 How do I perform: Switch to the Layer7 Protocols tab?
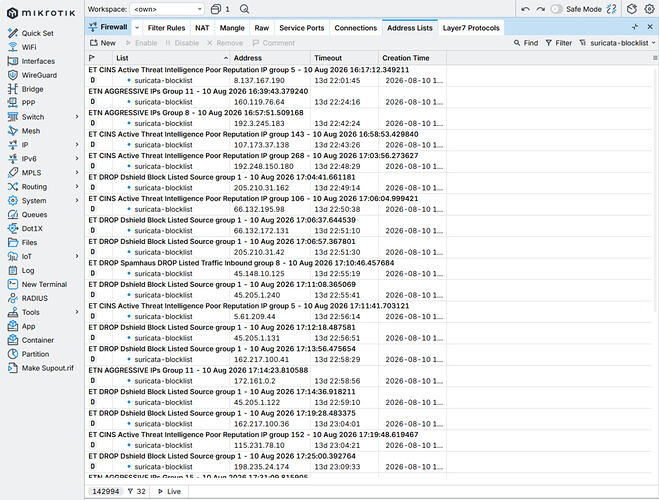[471, 28]
